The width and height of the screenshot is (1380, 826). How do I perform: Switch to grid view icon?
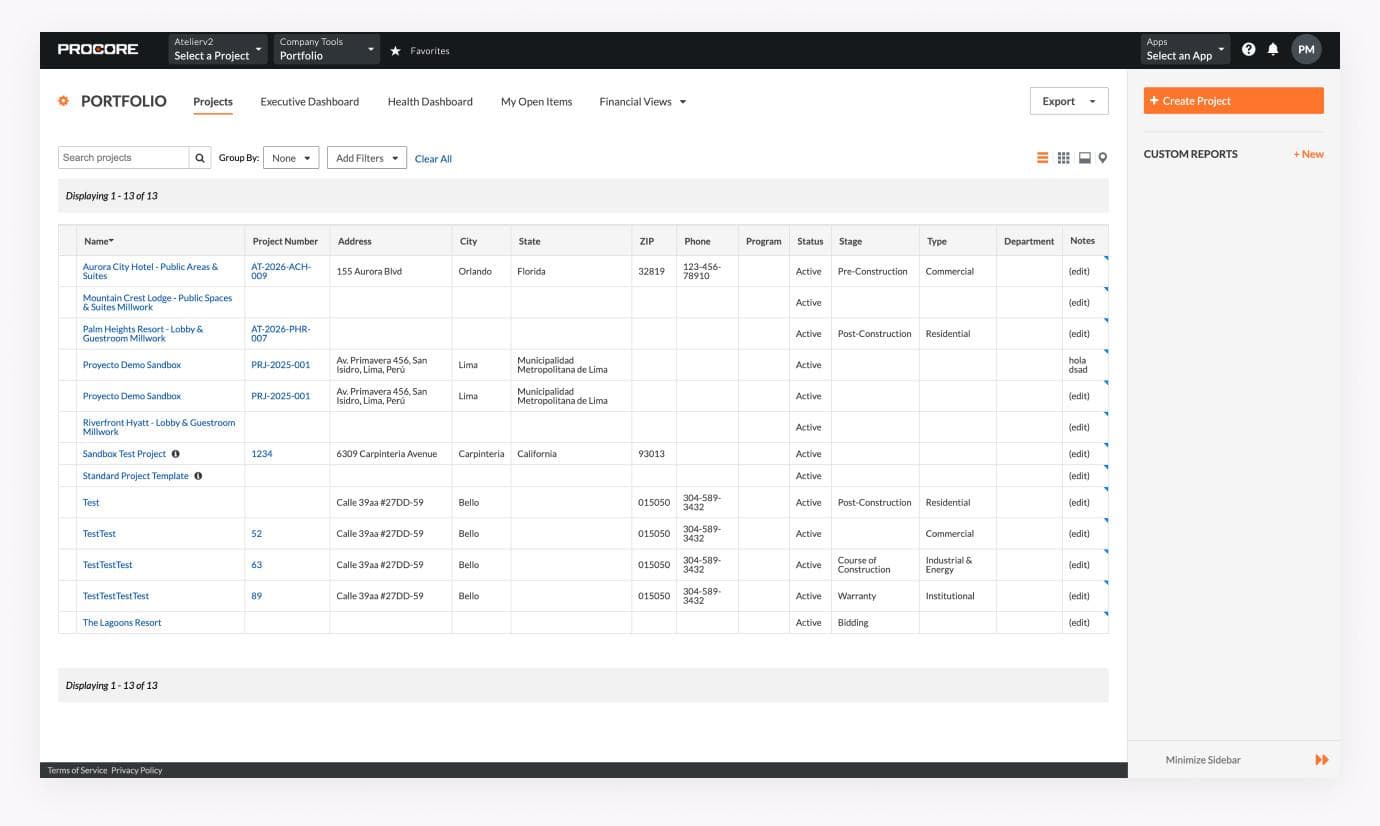1064,157
